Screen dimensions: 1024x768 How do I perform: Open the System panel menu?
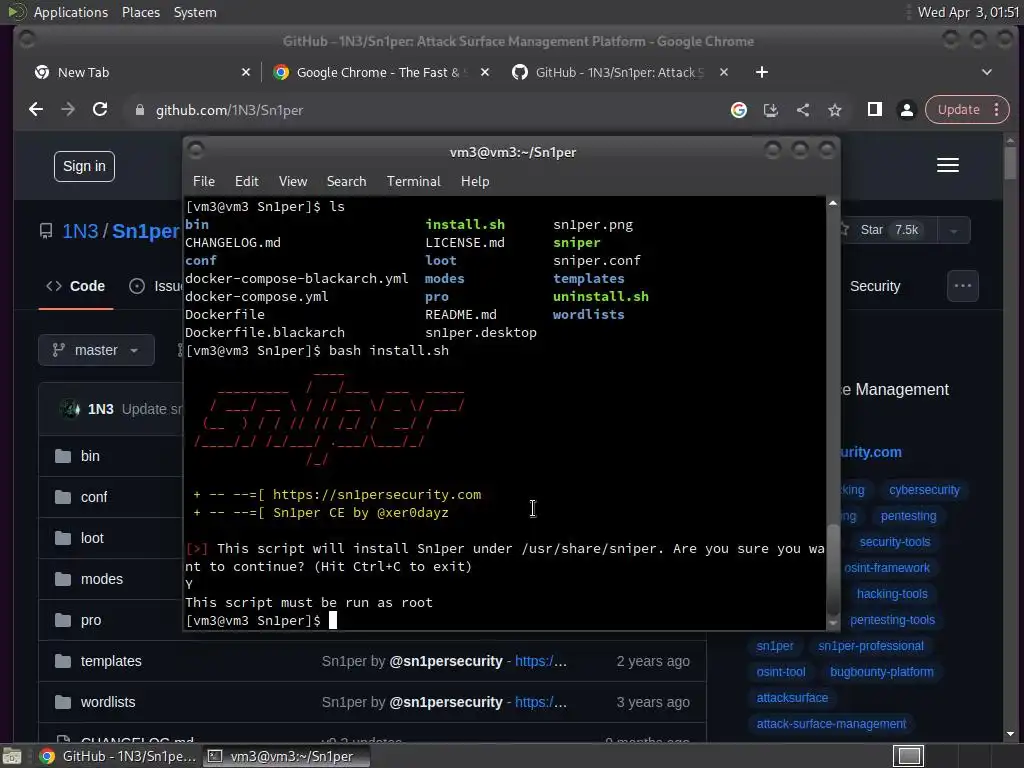coord(195,12)
